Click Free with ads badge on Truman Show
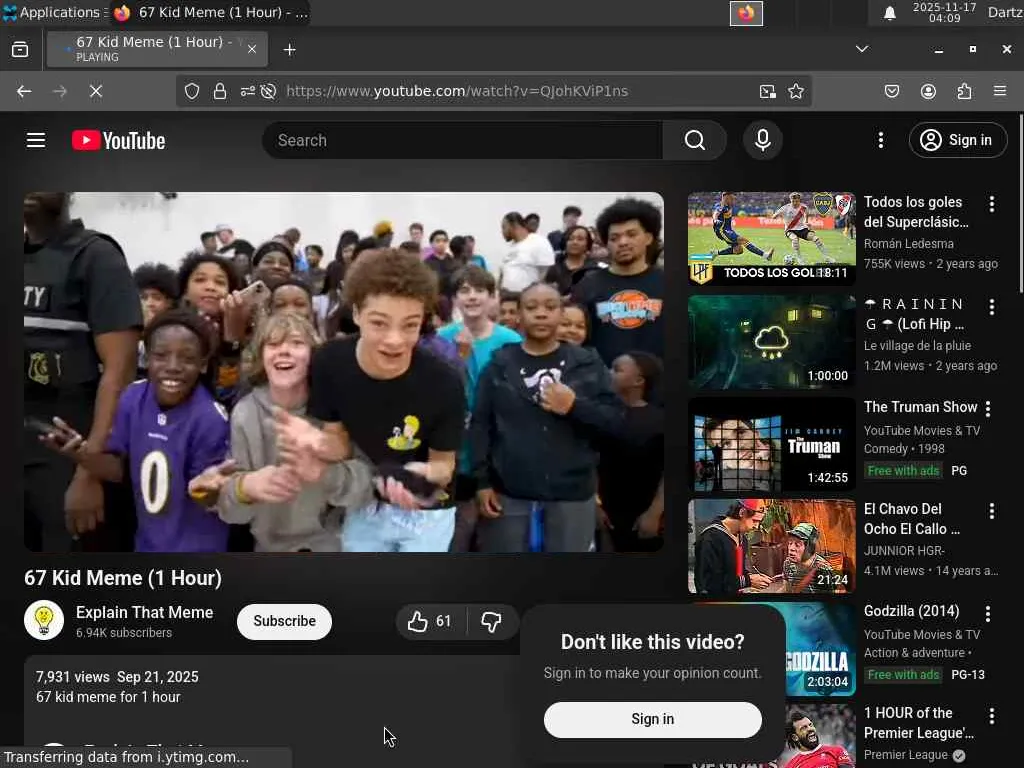This screenshot has height=768, width=1024. tap(903, 471)
